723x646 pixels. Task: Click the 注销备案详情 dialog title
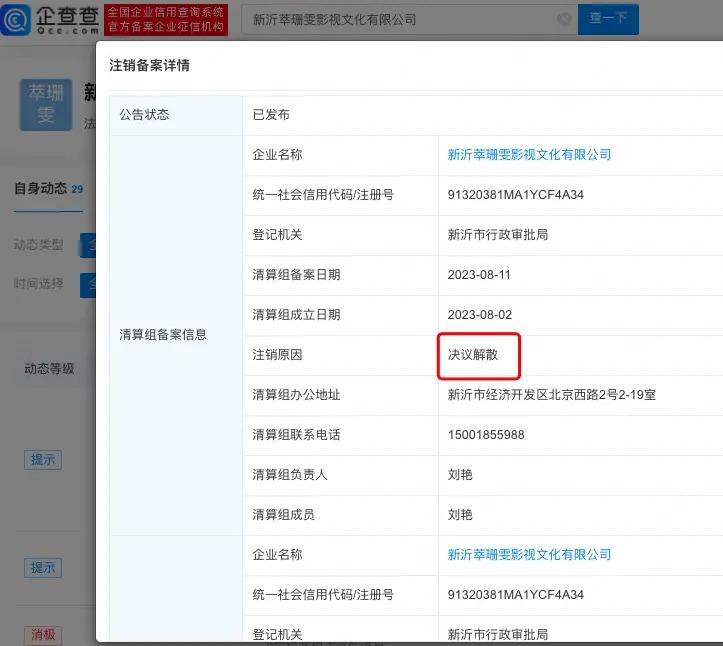coord(149,66)
